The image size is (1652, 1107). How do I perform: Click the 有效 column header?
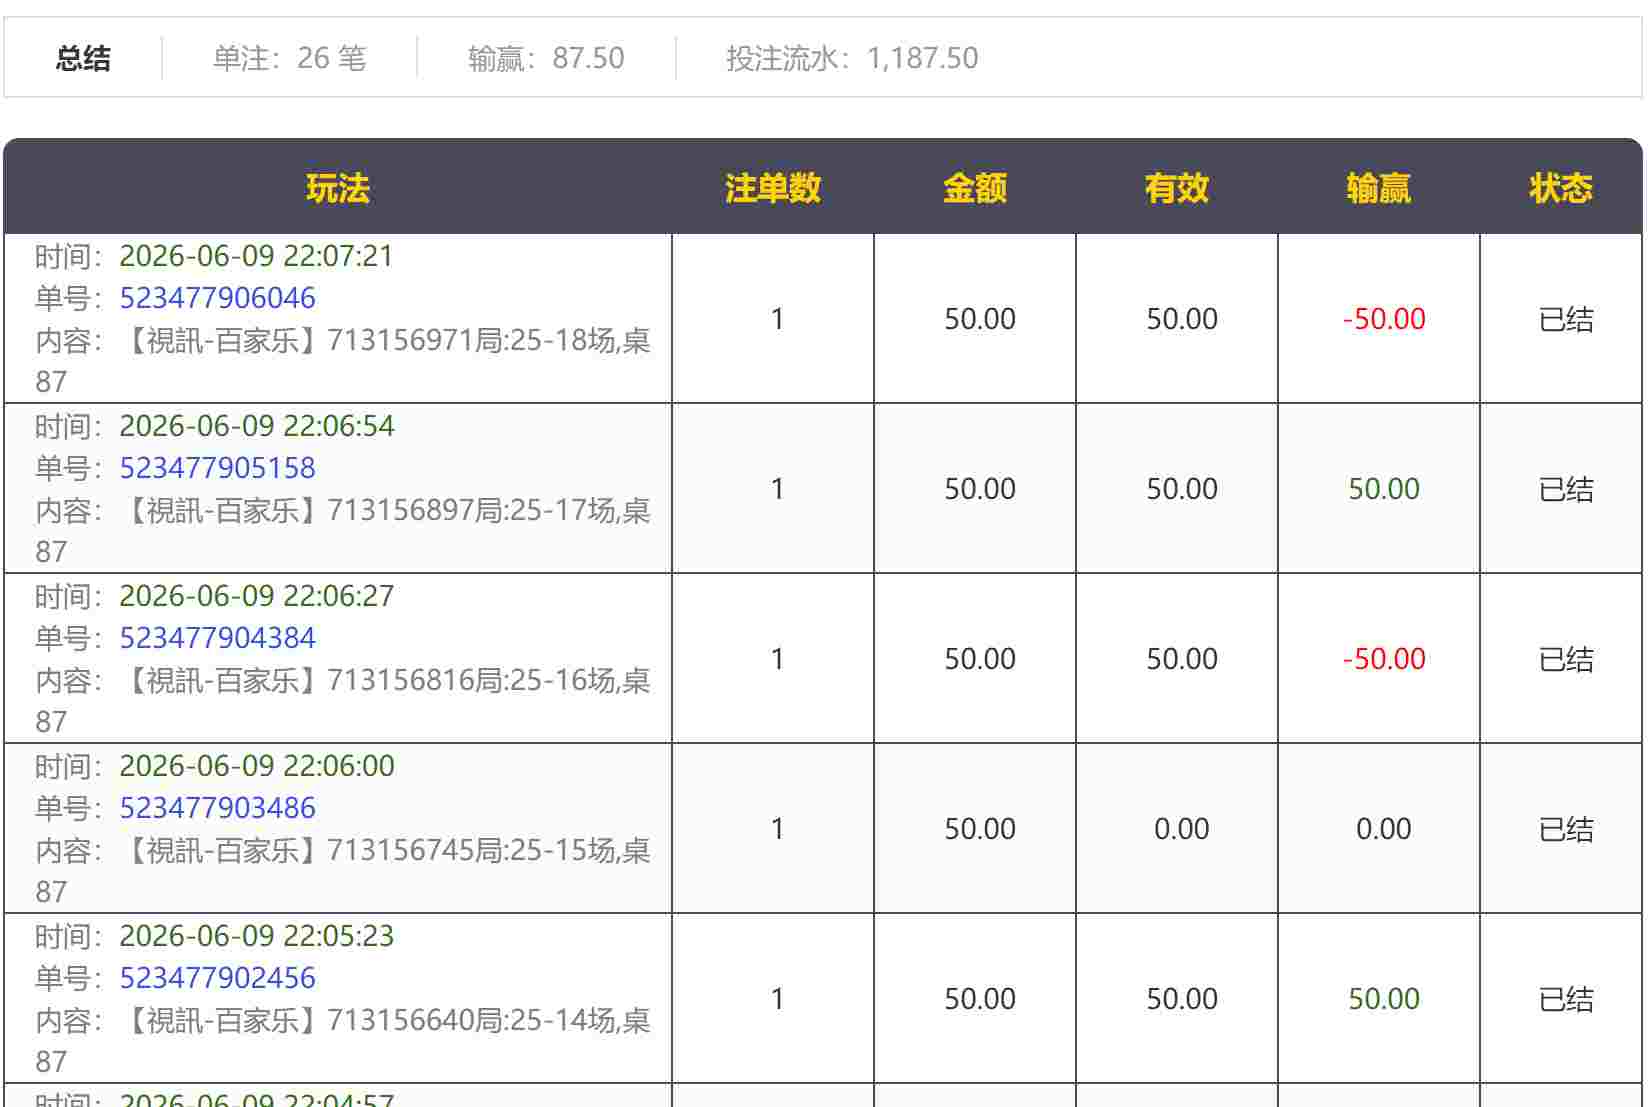(x=1177, y=188)
